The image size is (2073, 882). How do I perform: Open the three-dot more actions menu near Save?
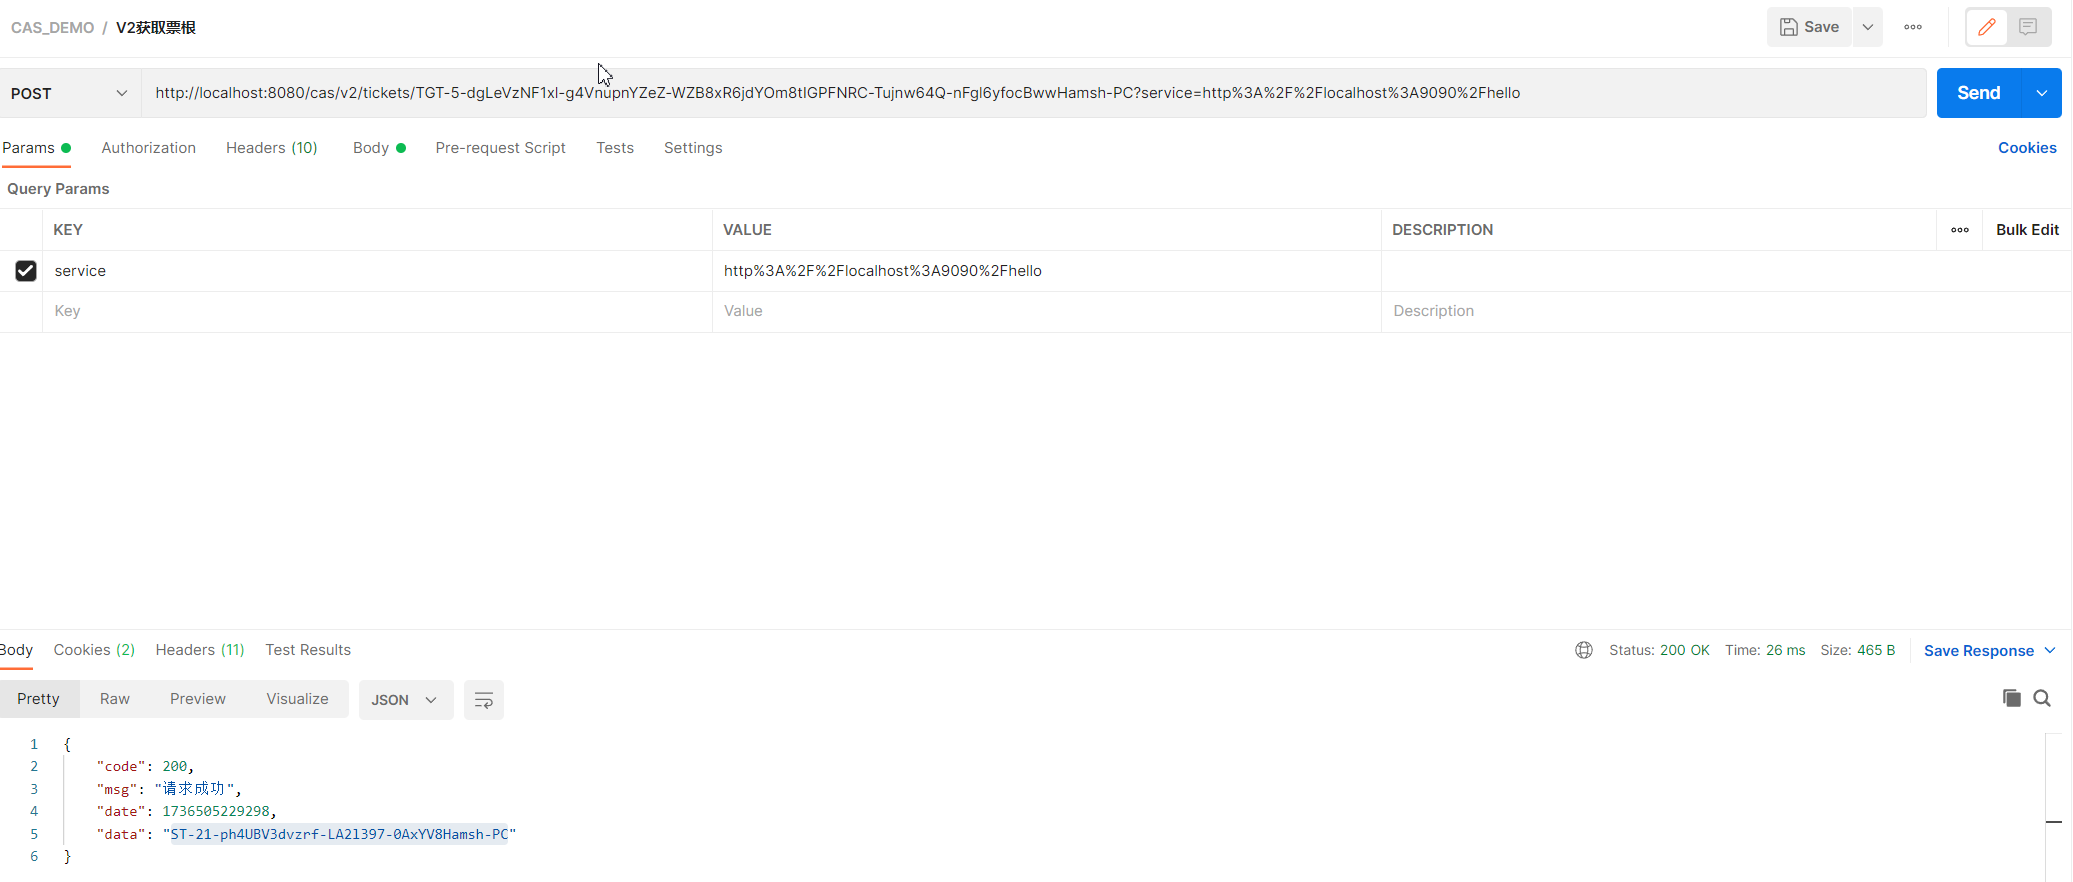tap(1913, 27)
